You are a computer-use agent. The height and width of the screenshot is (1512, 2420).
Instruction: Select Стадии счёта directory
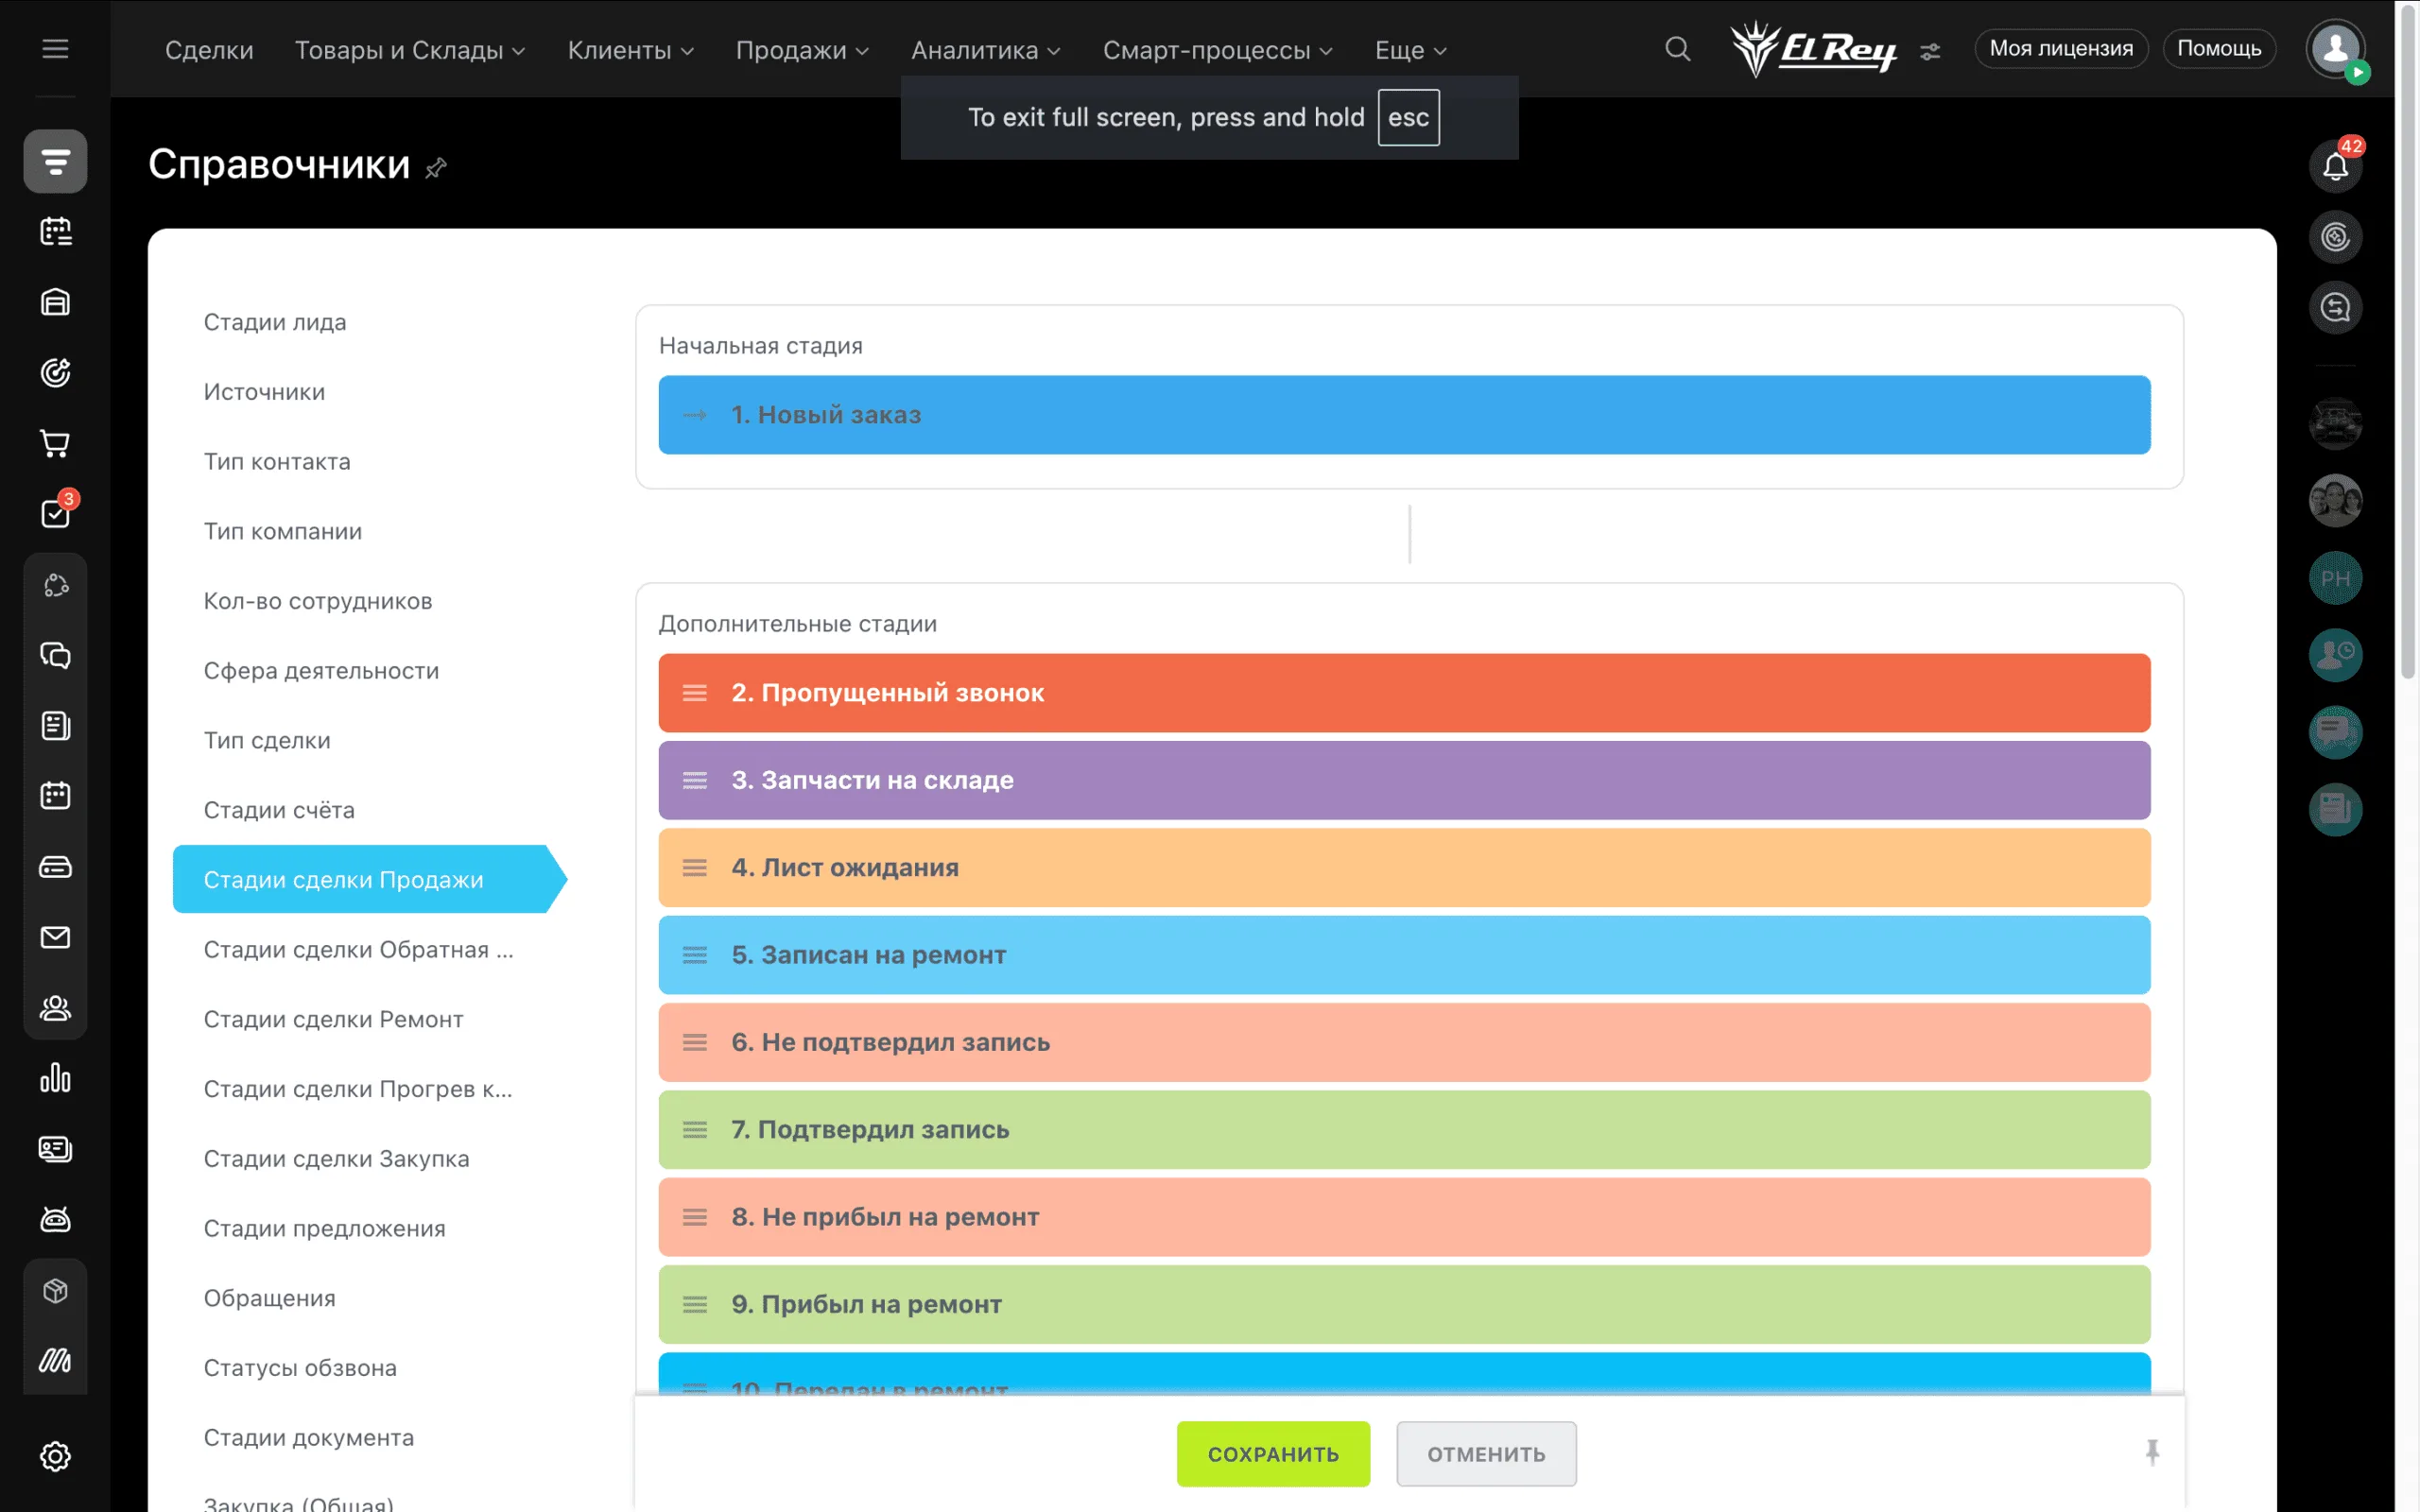click(x=279, y=810)
